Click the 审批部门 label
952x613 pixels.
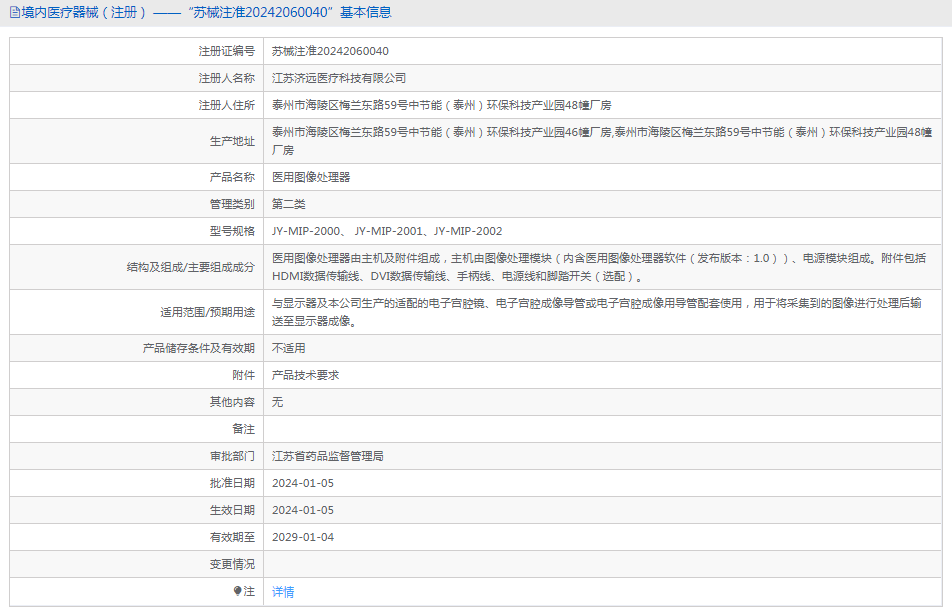[232, 456]
